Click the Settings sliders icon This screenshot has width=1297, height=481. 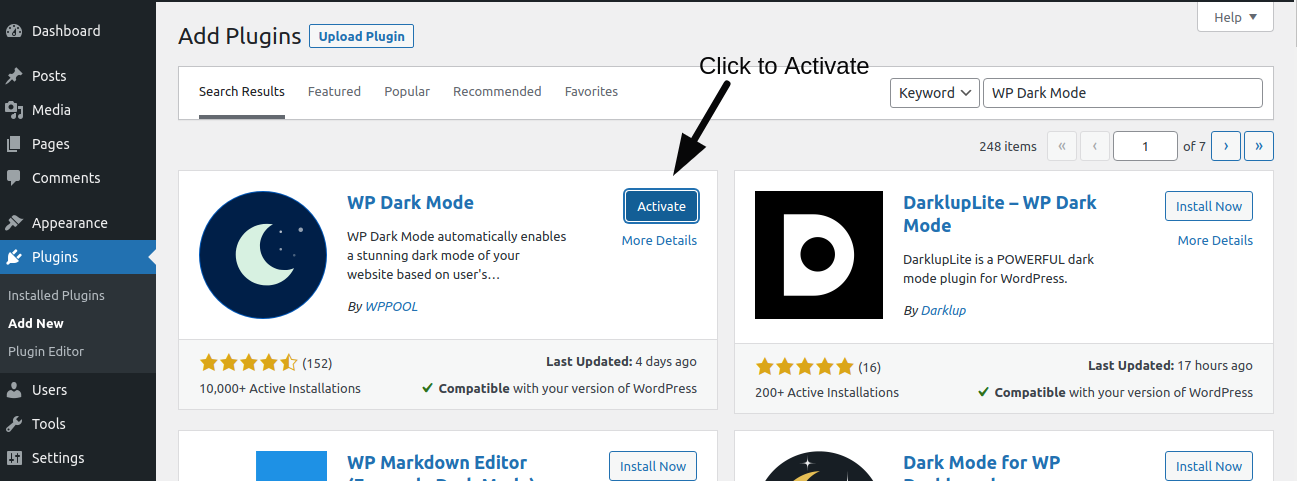click(x=14, y=458)
